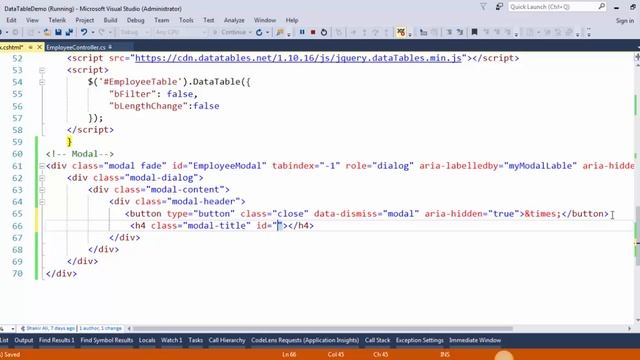The width and height of the screenshot is (640, 360).
Task: Click the increase indent toolbar icon
Action: click(460, 32)
